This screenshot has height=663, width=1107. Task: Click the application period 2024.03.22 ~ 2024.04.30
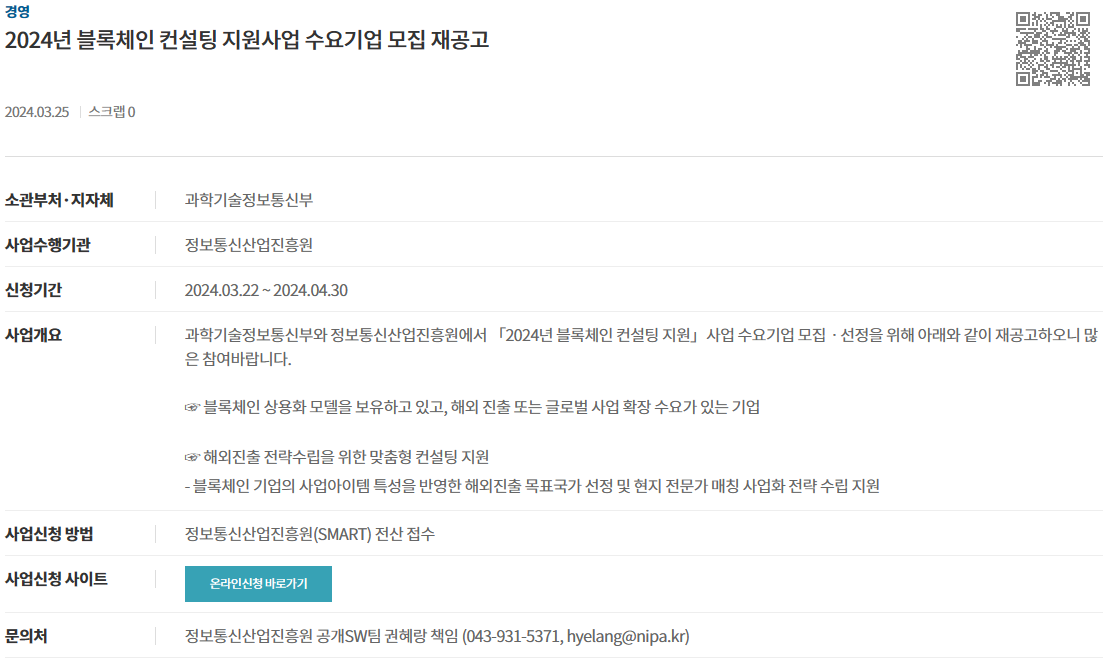[x=266, y=290]
